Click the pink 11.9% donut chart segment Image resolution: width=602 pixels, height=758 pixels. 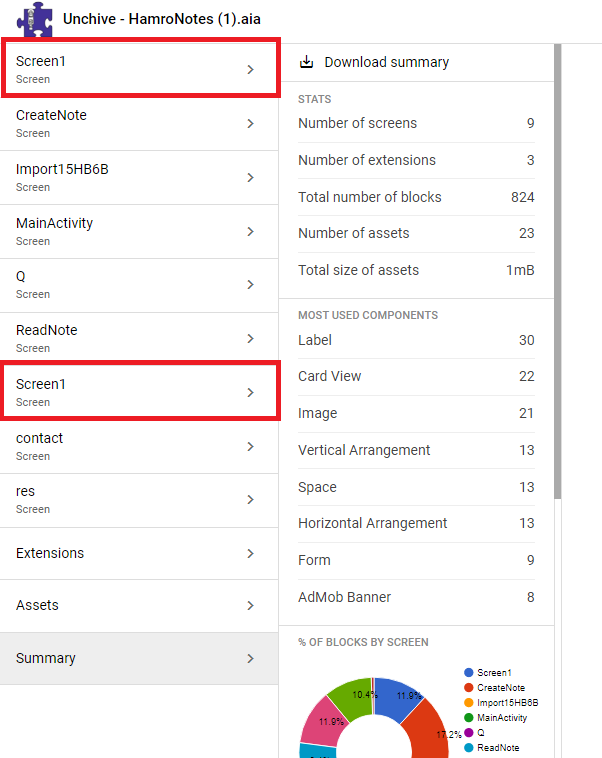tap(324, 723)
